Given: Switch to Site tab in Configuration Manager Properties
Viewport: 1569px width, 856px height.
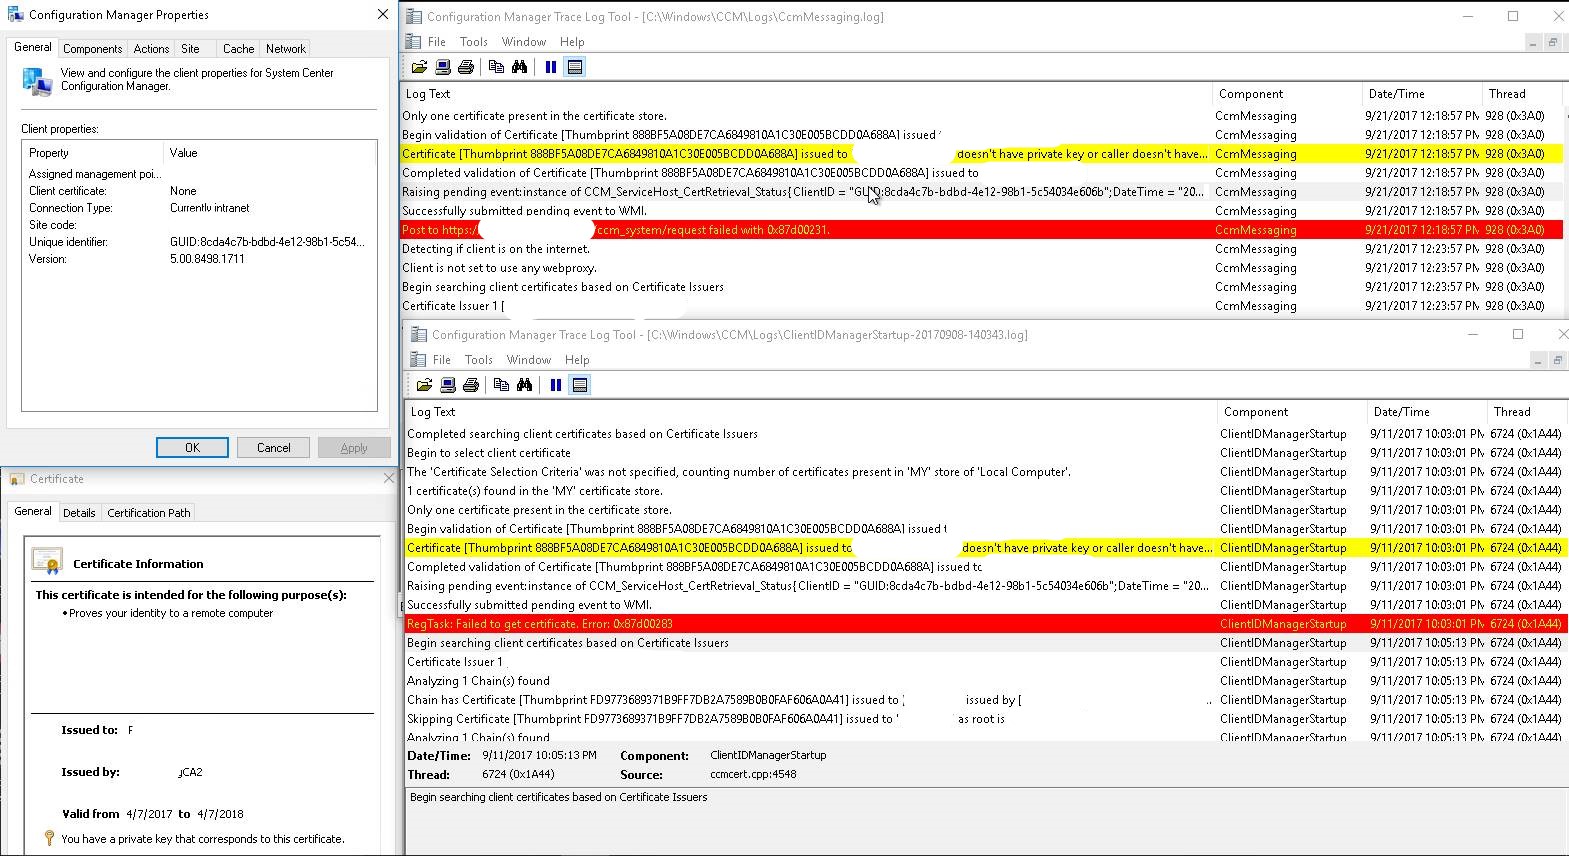Looking at the screenshot, I should (x=190, y=49).
